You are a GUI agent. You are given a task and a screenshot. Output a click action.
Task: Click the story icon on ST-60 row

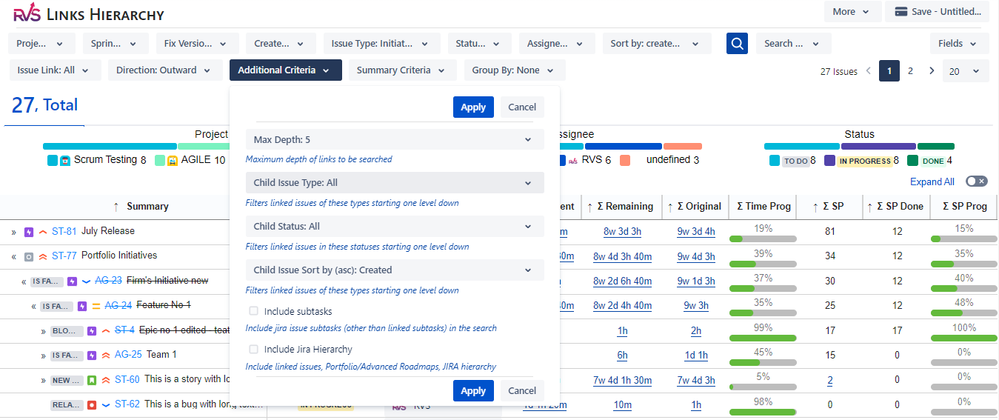[92, 380]
